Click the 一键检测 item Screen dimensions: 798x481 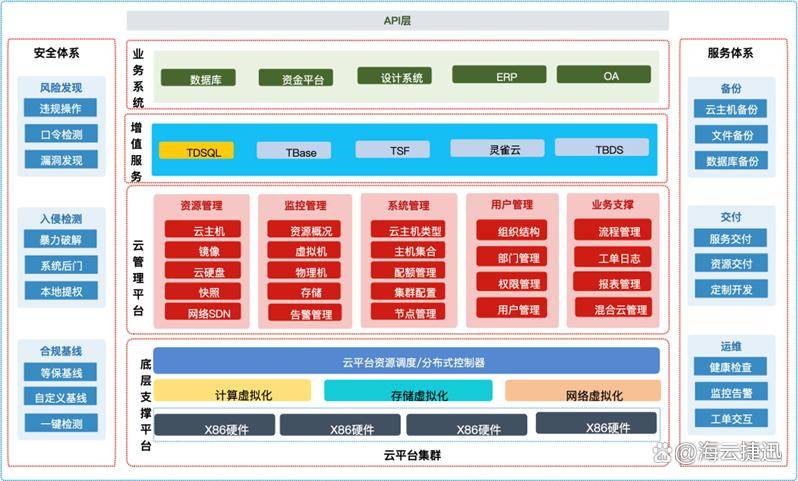coord(61,423)
